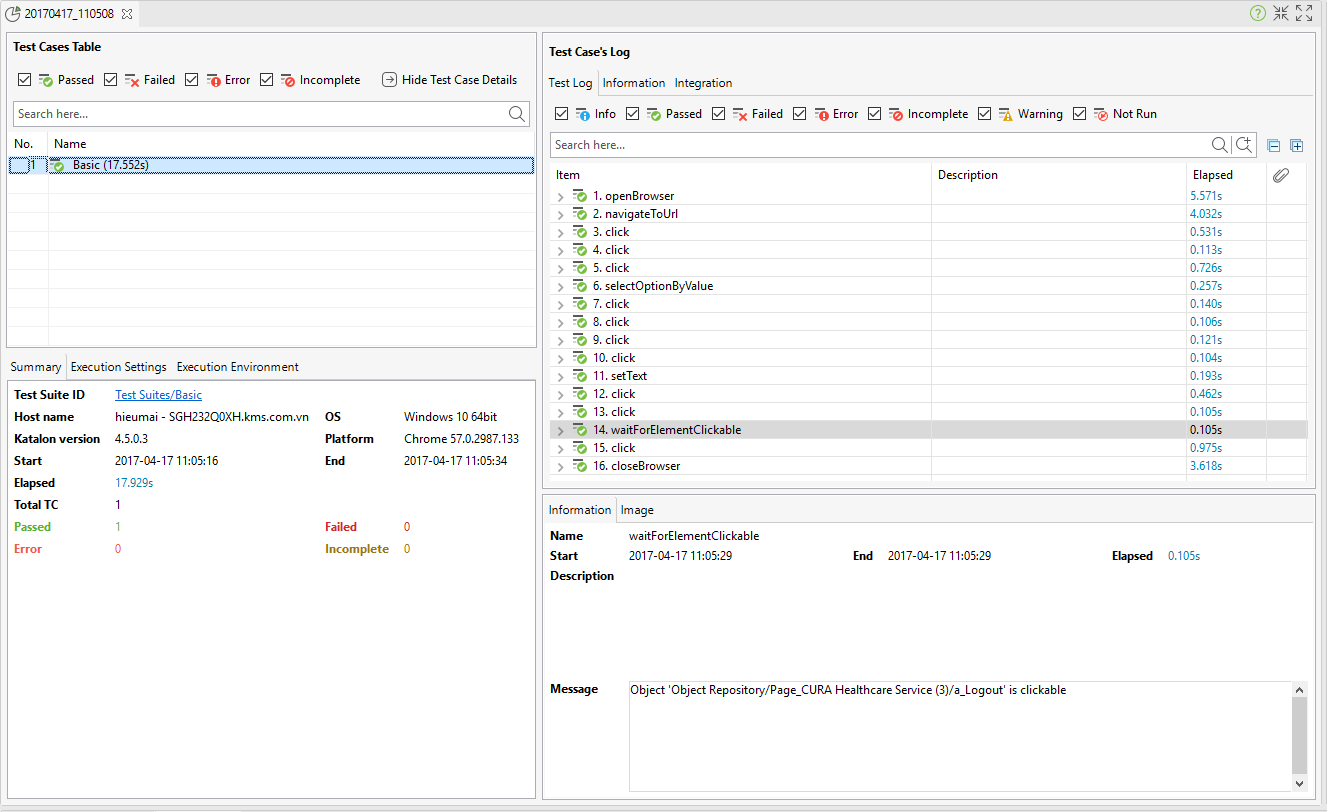Image resolution: width=1327 pixels, height=812 pixels.
Task: Switch to the Execution Settings tab
Action: click(118, 367)
